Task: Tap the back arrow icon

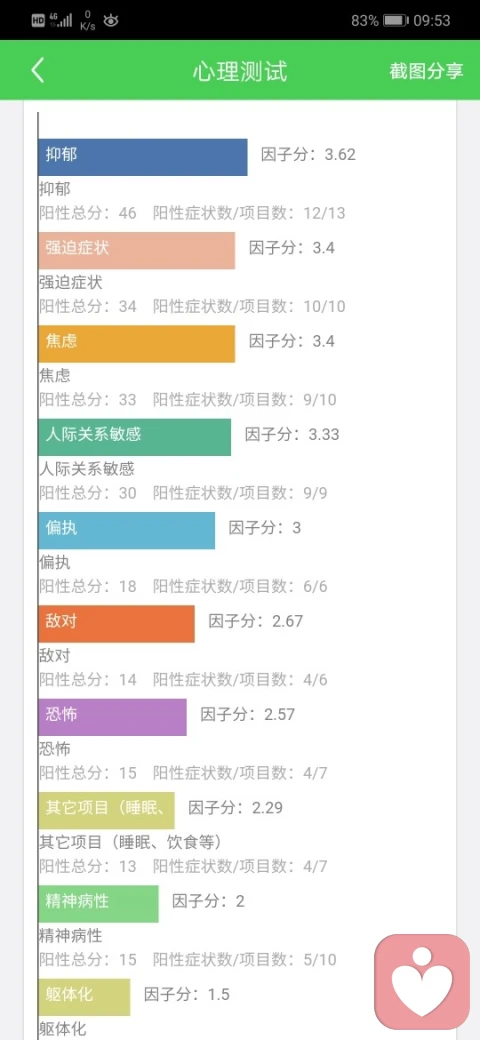Action: coord(38,70)
